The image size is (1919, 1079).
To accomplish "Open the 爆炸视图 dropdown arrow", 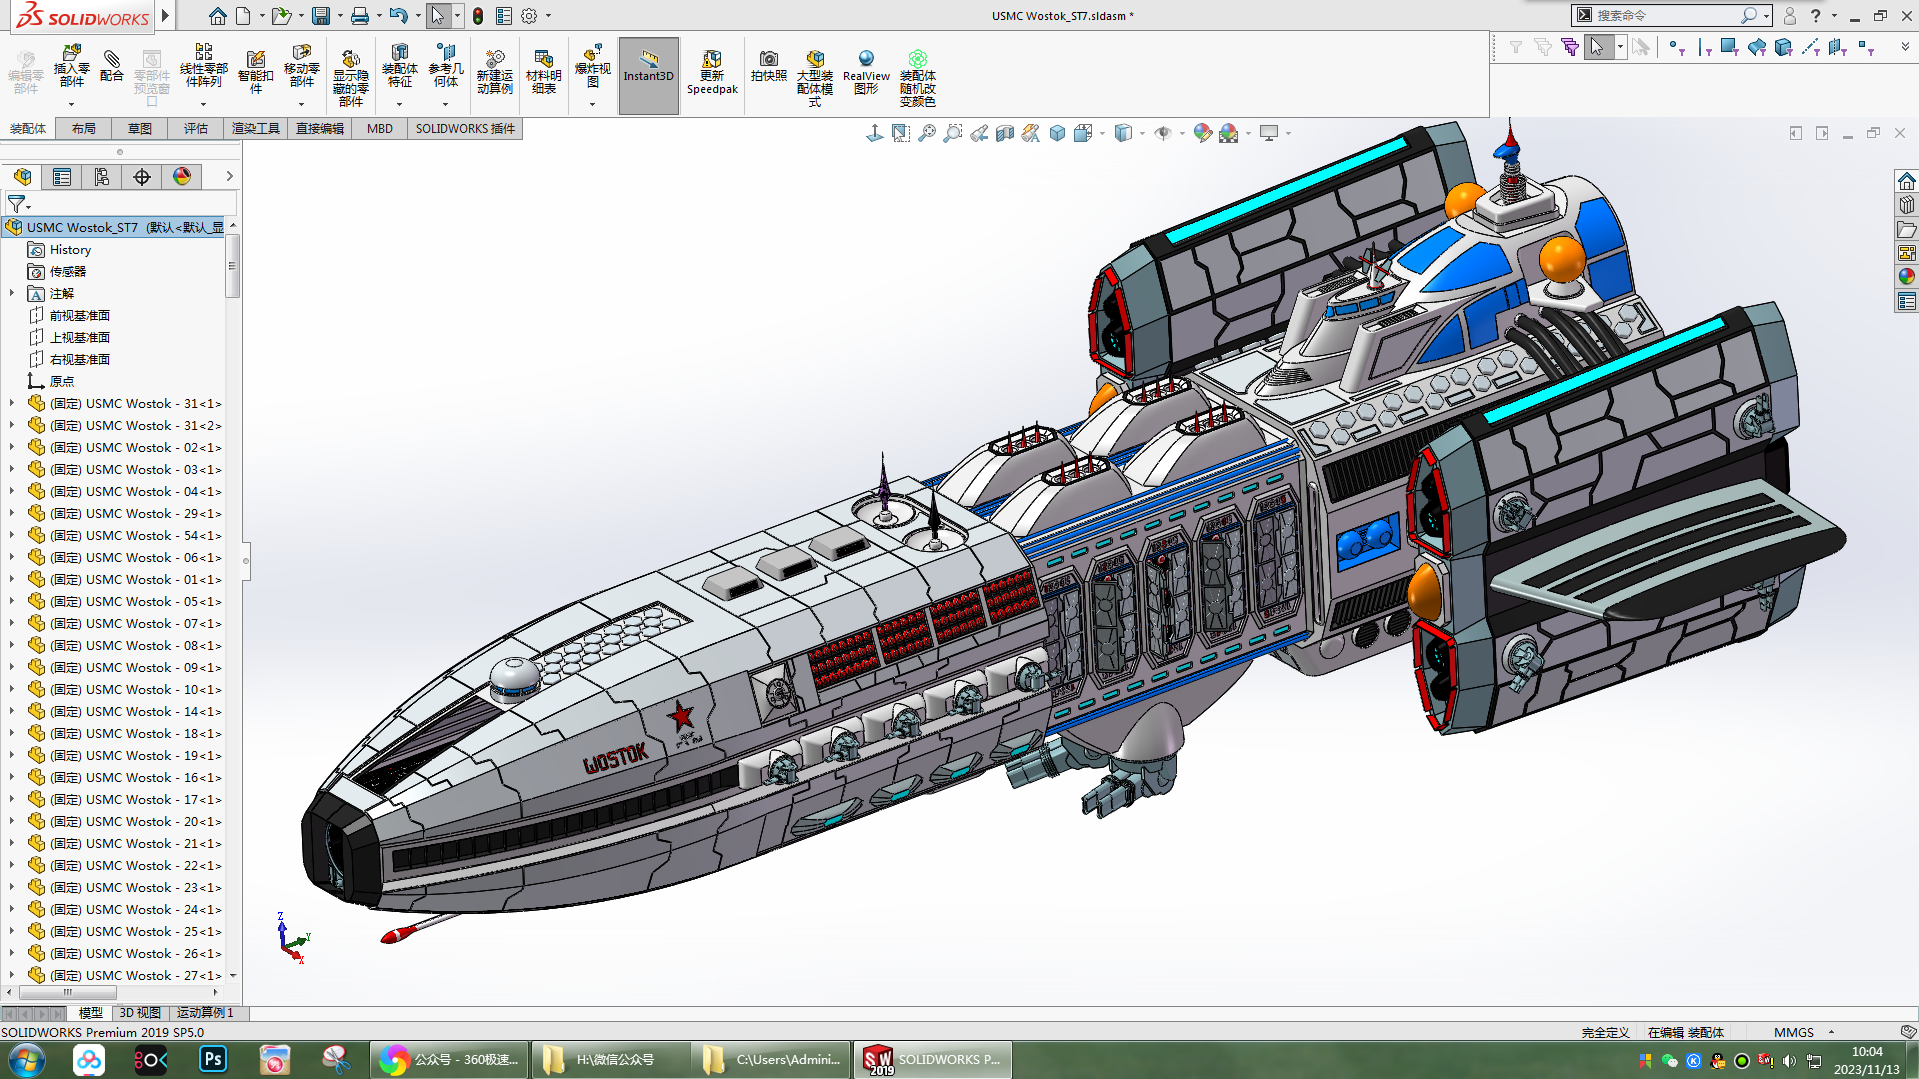I will point(592,104).
